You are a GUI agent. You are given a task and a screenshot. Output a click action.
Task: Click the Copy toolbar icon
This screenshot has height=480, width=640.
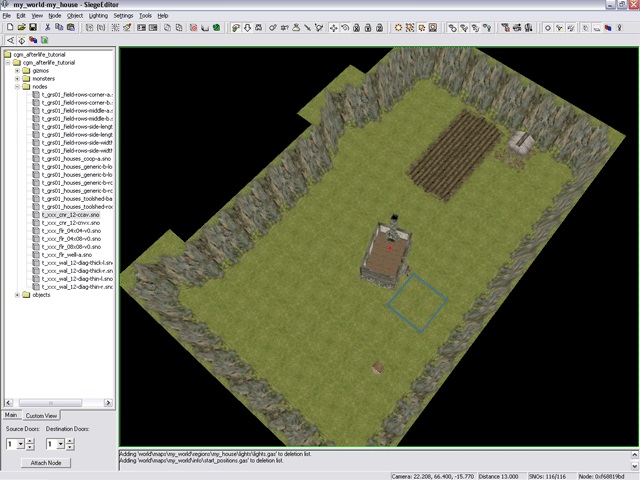click(x=59, y=27)
